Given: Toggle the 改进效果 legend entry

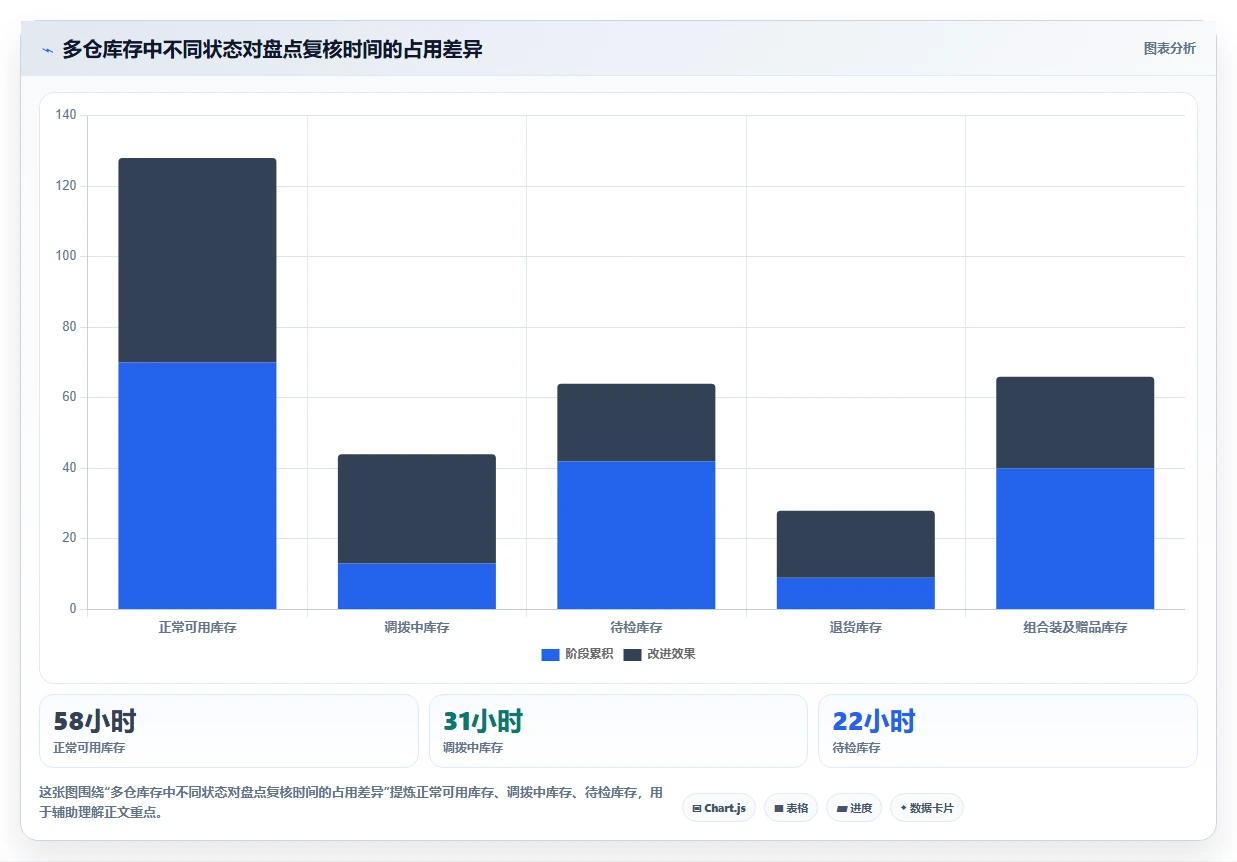Looking at the screenshot, I should click(x=659, y=654).
